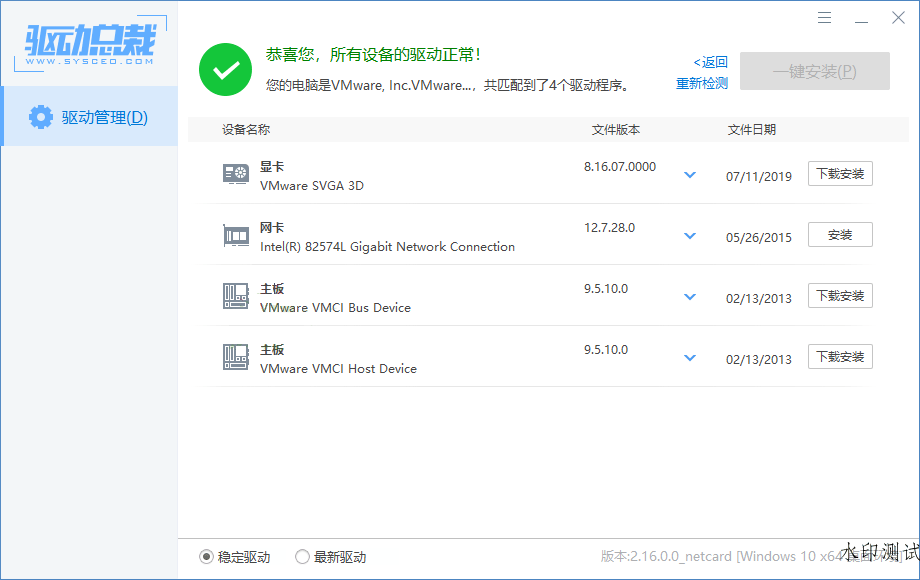Click 下载安装 for VMware SVGA 3D
Viewport: 920px width, 580px height.
(840, 174)
